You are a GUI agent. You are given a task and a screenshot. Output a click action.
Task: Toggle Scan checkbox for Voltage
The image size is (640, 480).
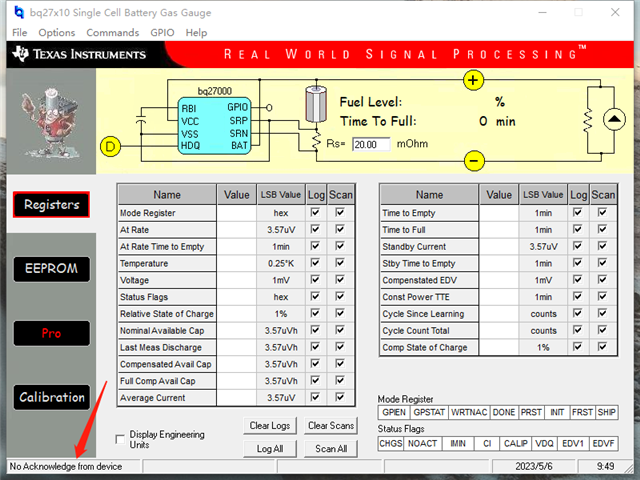click(x=340, y=279)
